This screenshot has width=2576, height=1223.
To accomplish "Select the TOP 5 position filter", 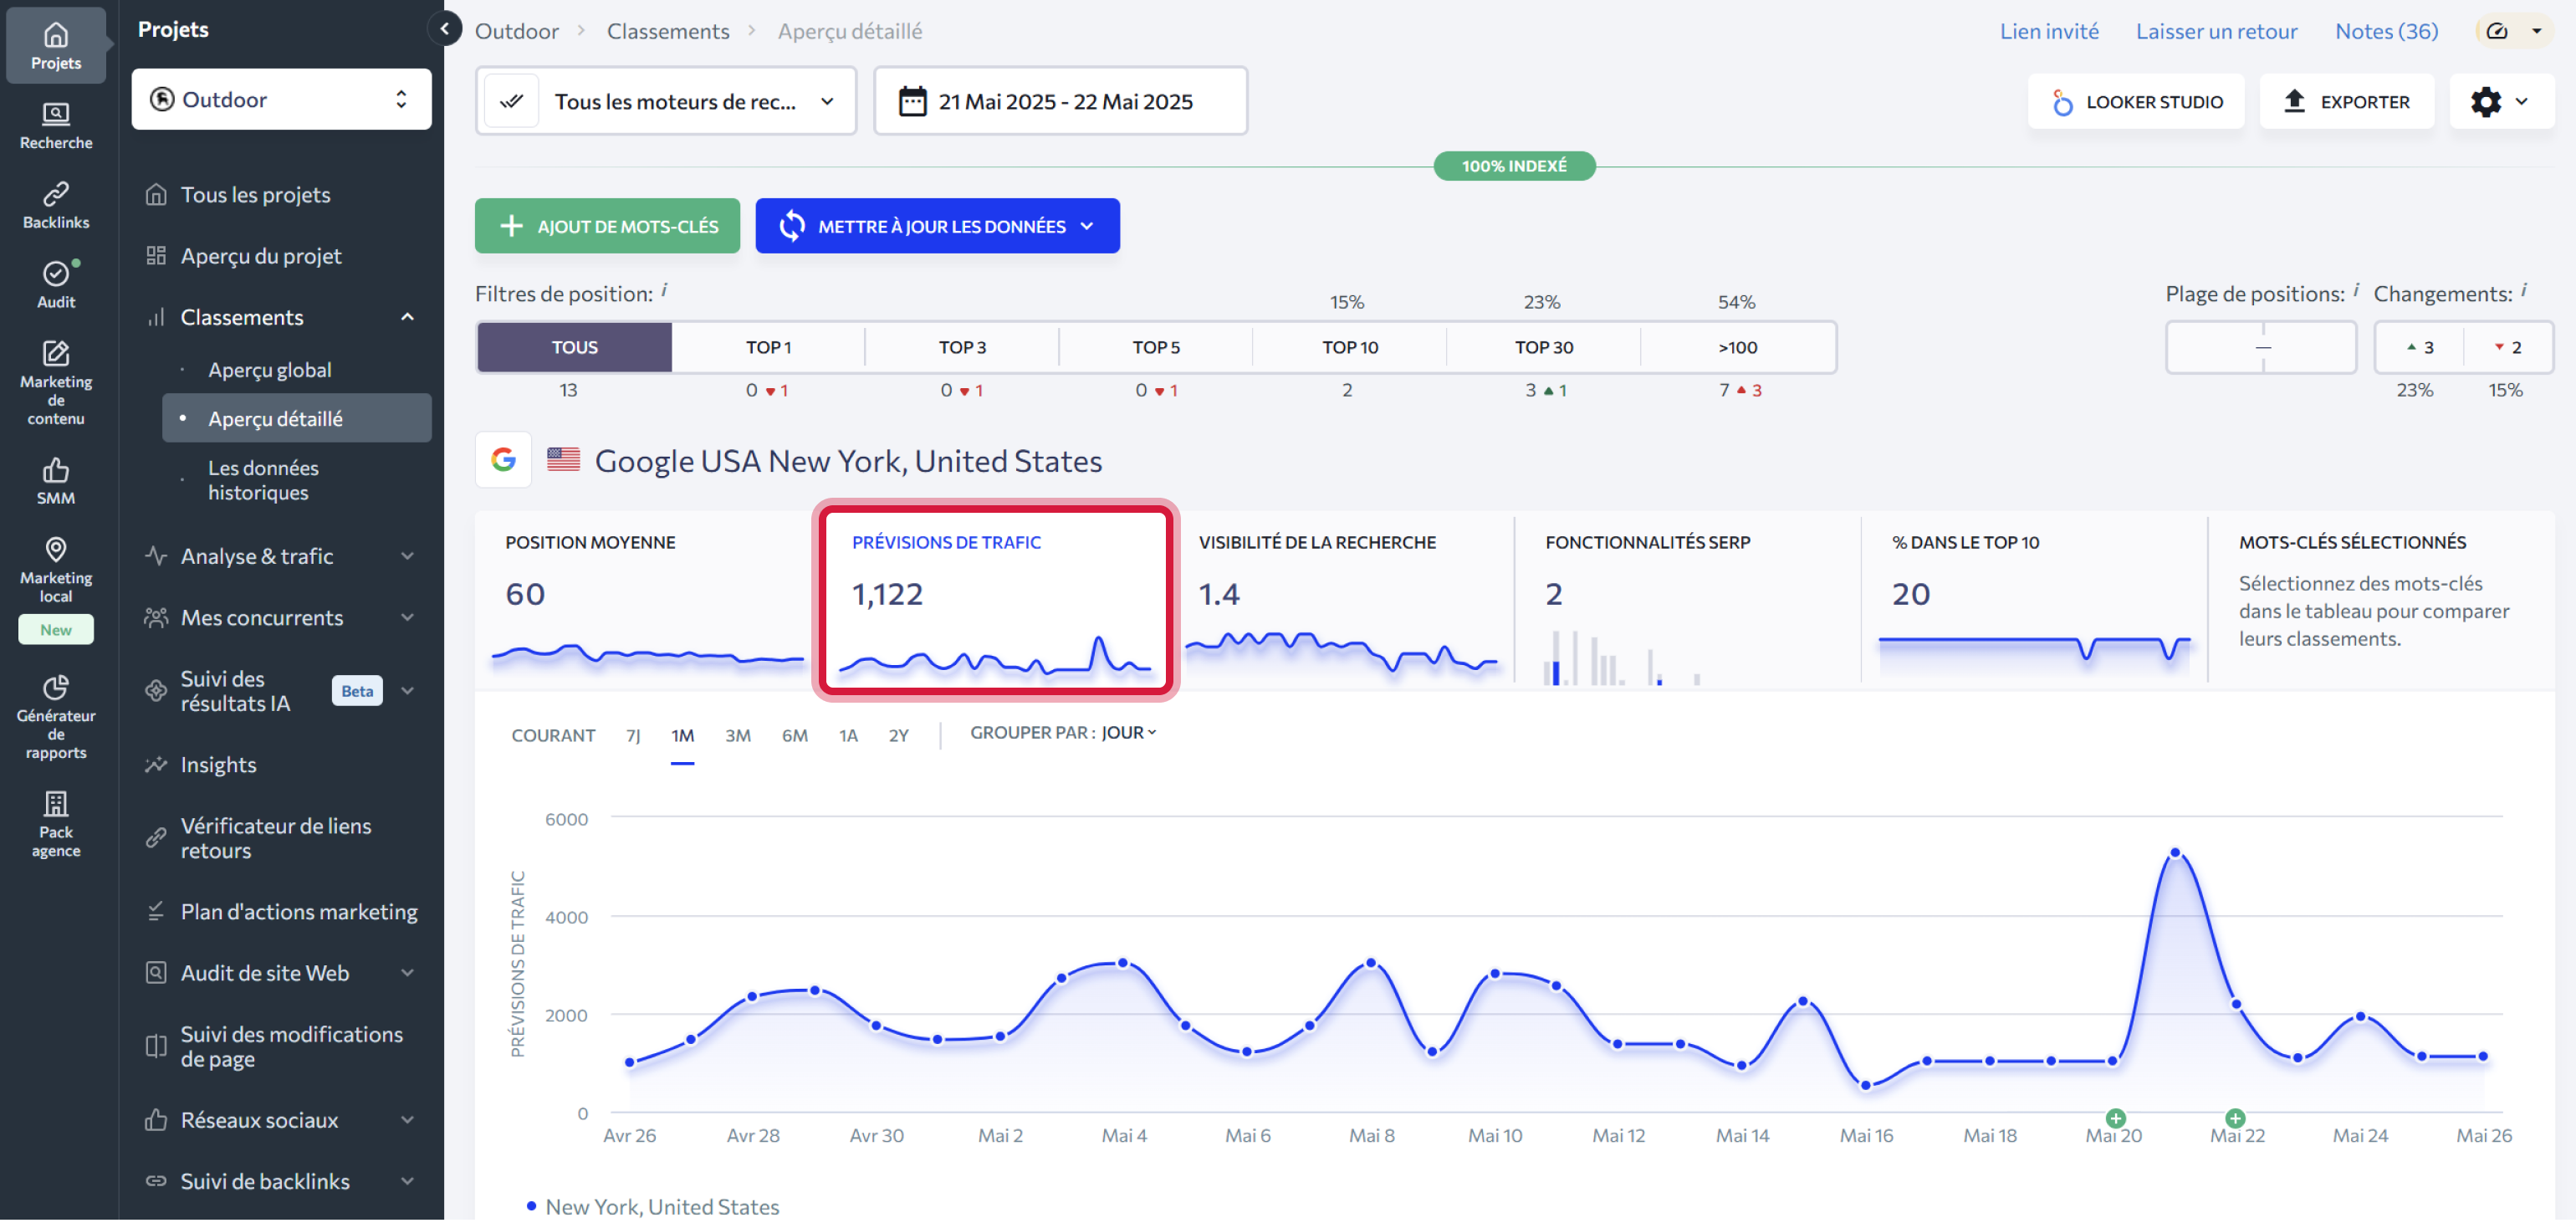I will click(x=1156, y=348).
